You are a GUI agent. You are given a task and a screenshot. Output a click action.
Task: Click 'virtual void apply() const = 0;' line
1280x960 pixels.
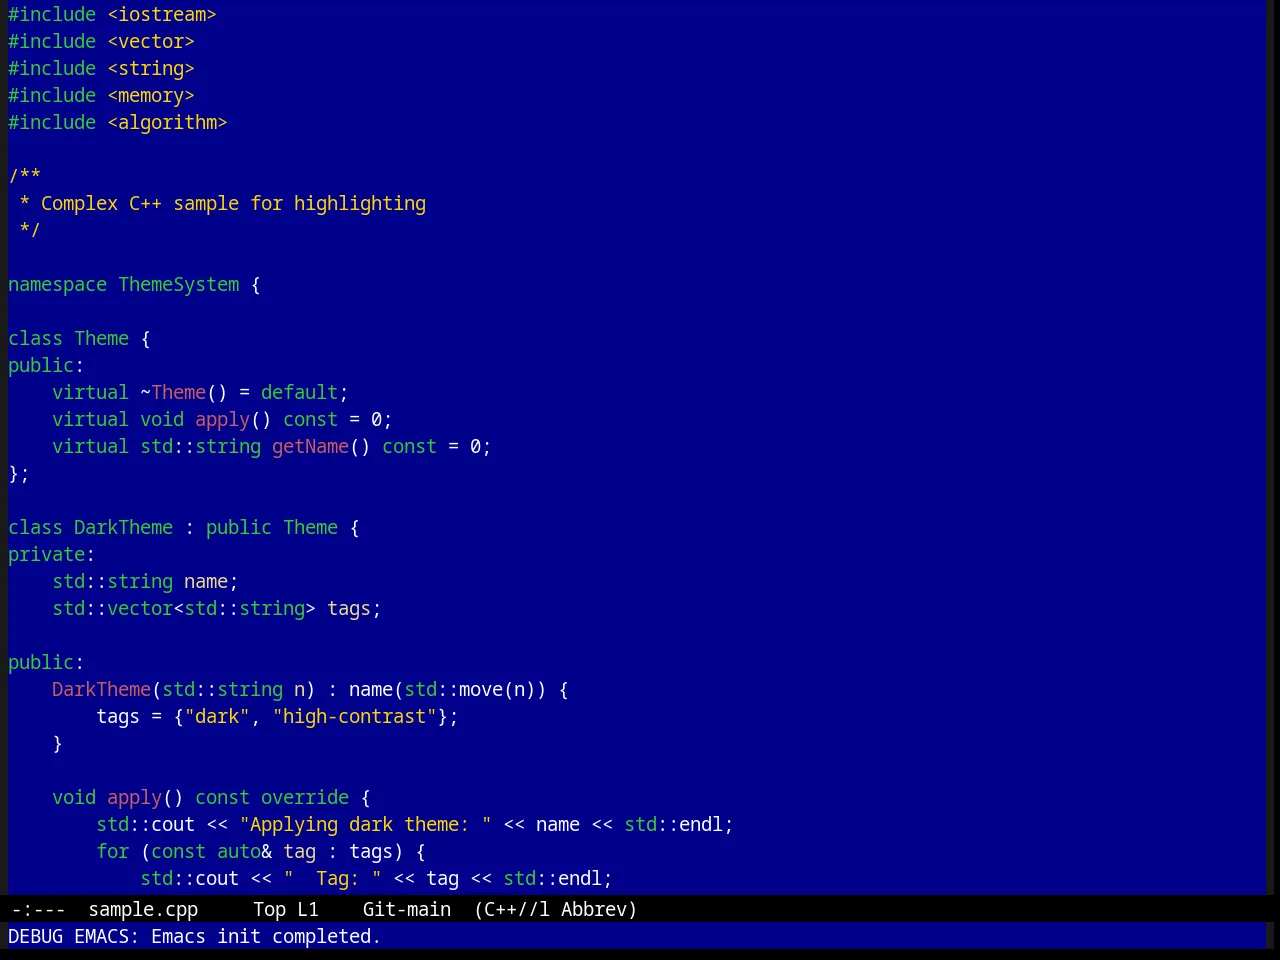222,419
